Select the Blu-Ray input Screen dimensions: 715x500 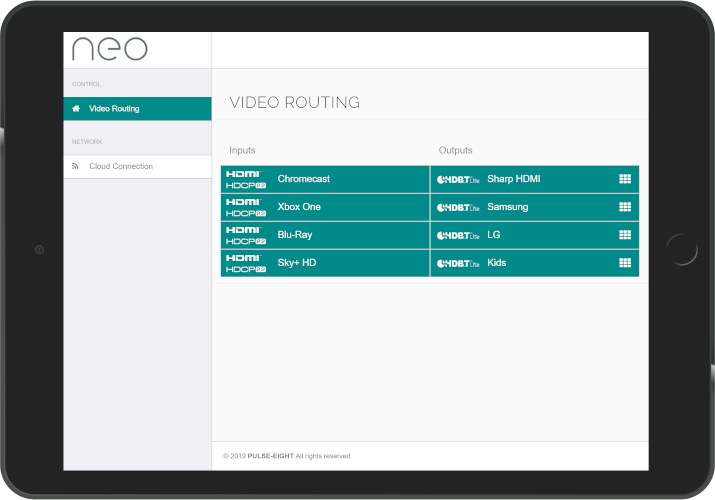(x=325, y=235)
